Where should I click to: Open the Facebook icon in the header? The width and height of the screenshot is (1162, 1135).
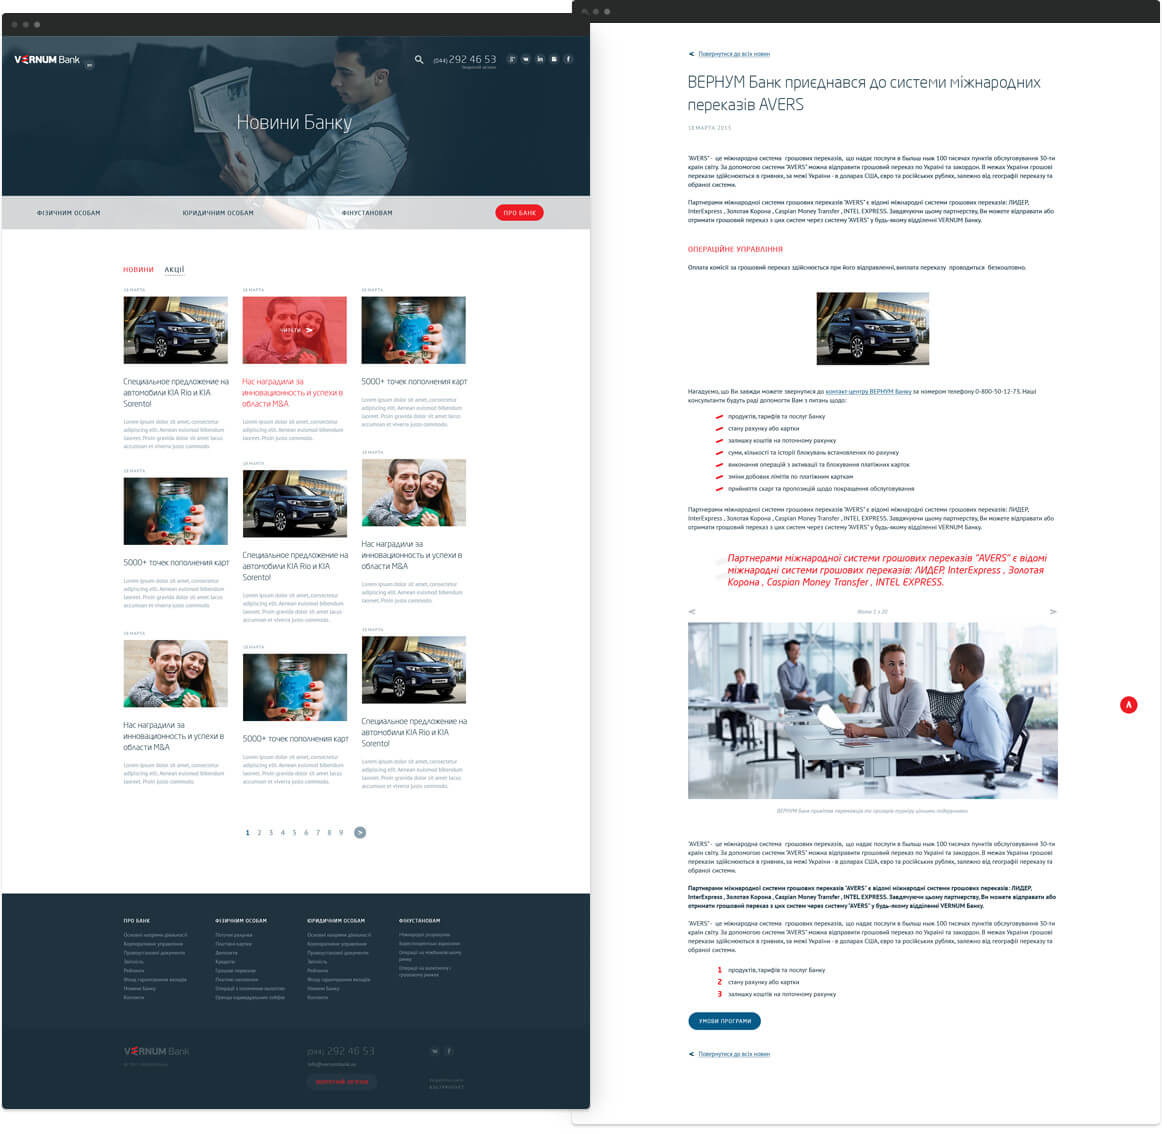(568, 59)
